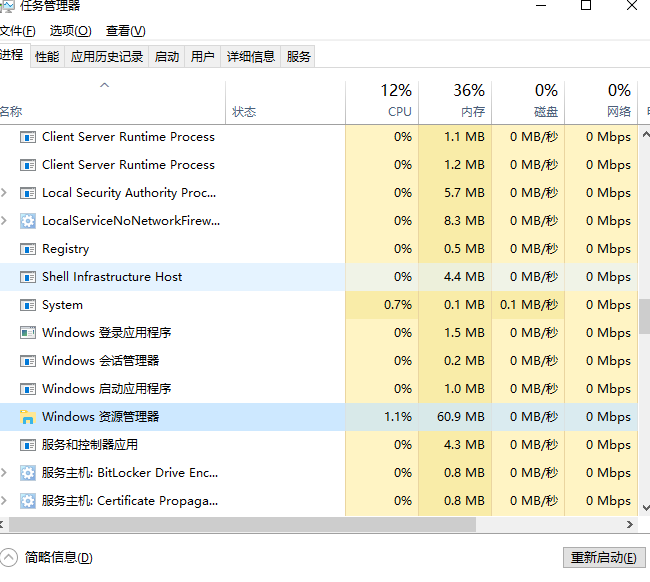Image resolution: width=650 pixels, height=582 pixels.
Task: Click the System process icon
Action: (28, 305)
